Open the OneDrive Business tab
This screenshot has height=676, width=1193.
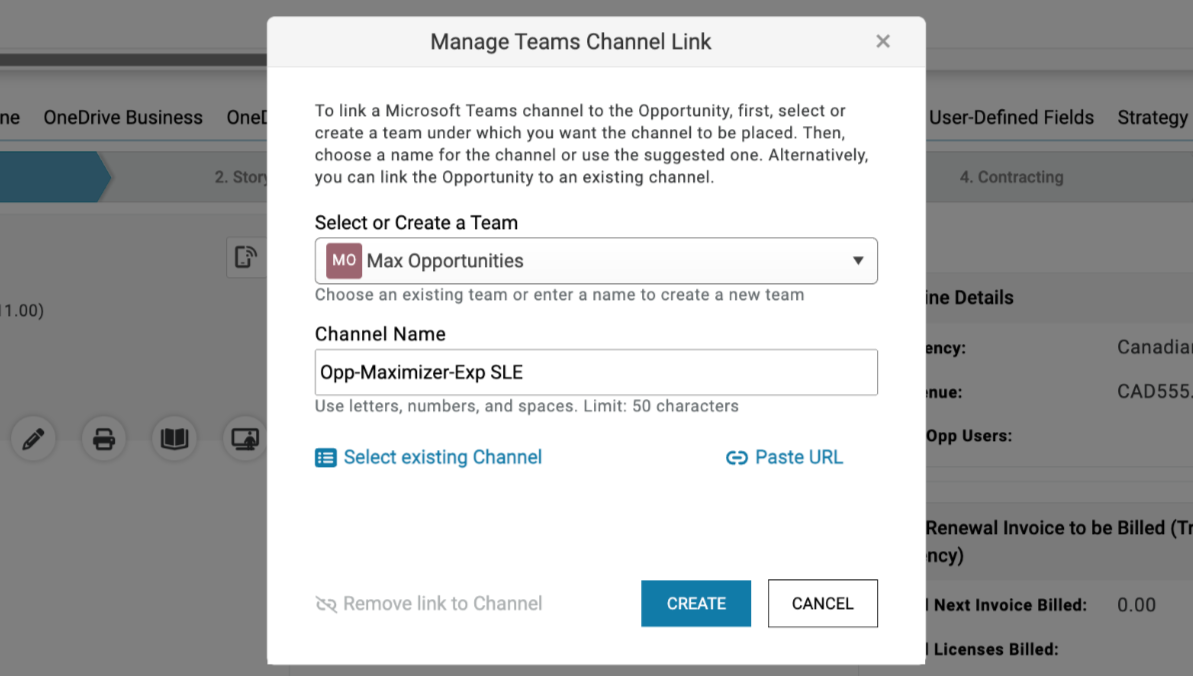point(123,117)
